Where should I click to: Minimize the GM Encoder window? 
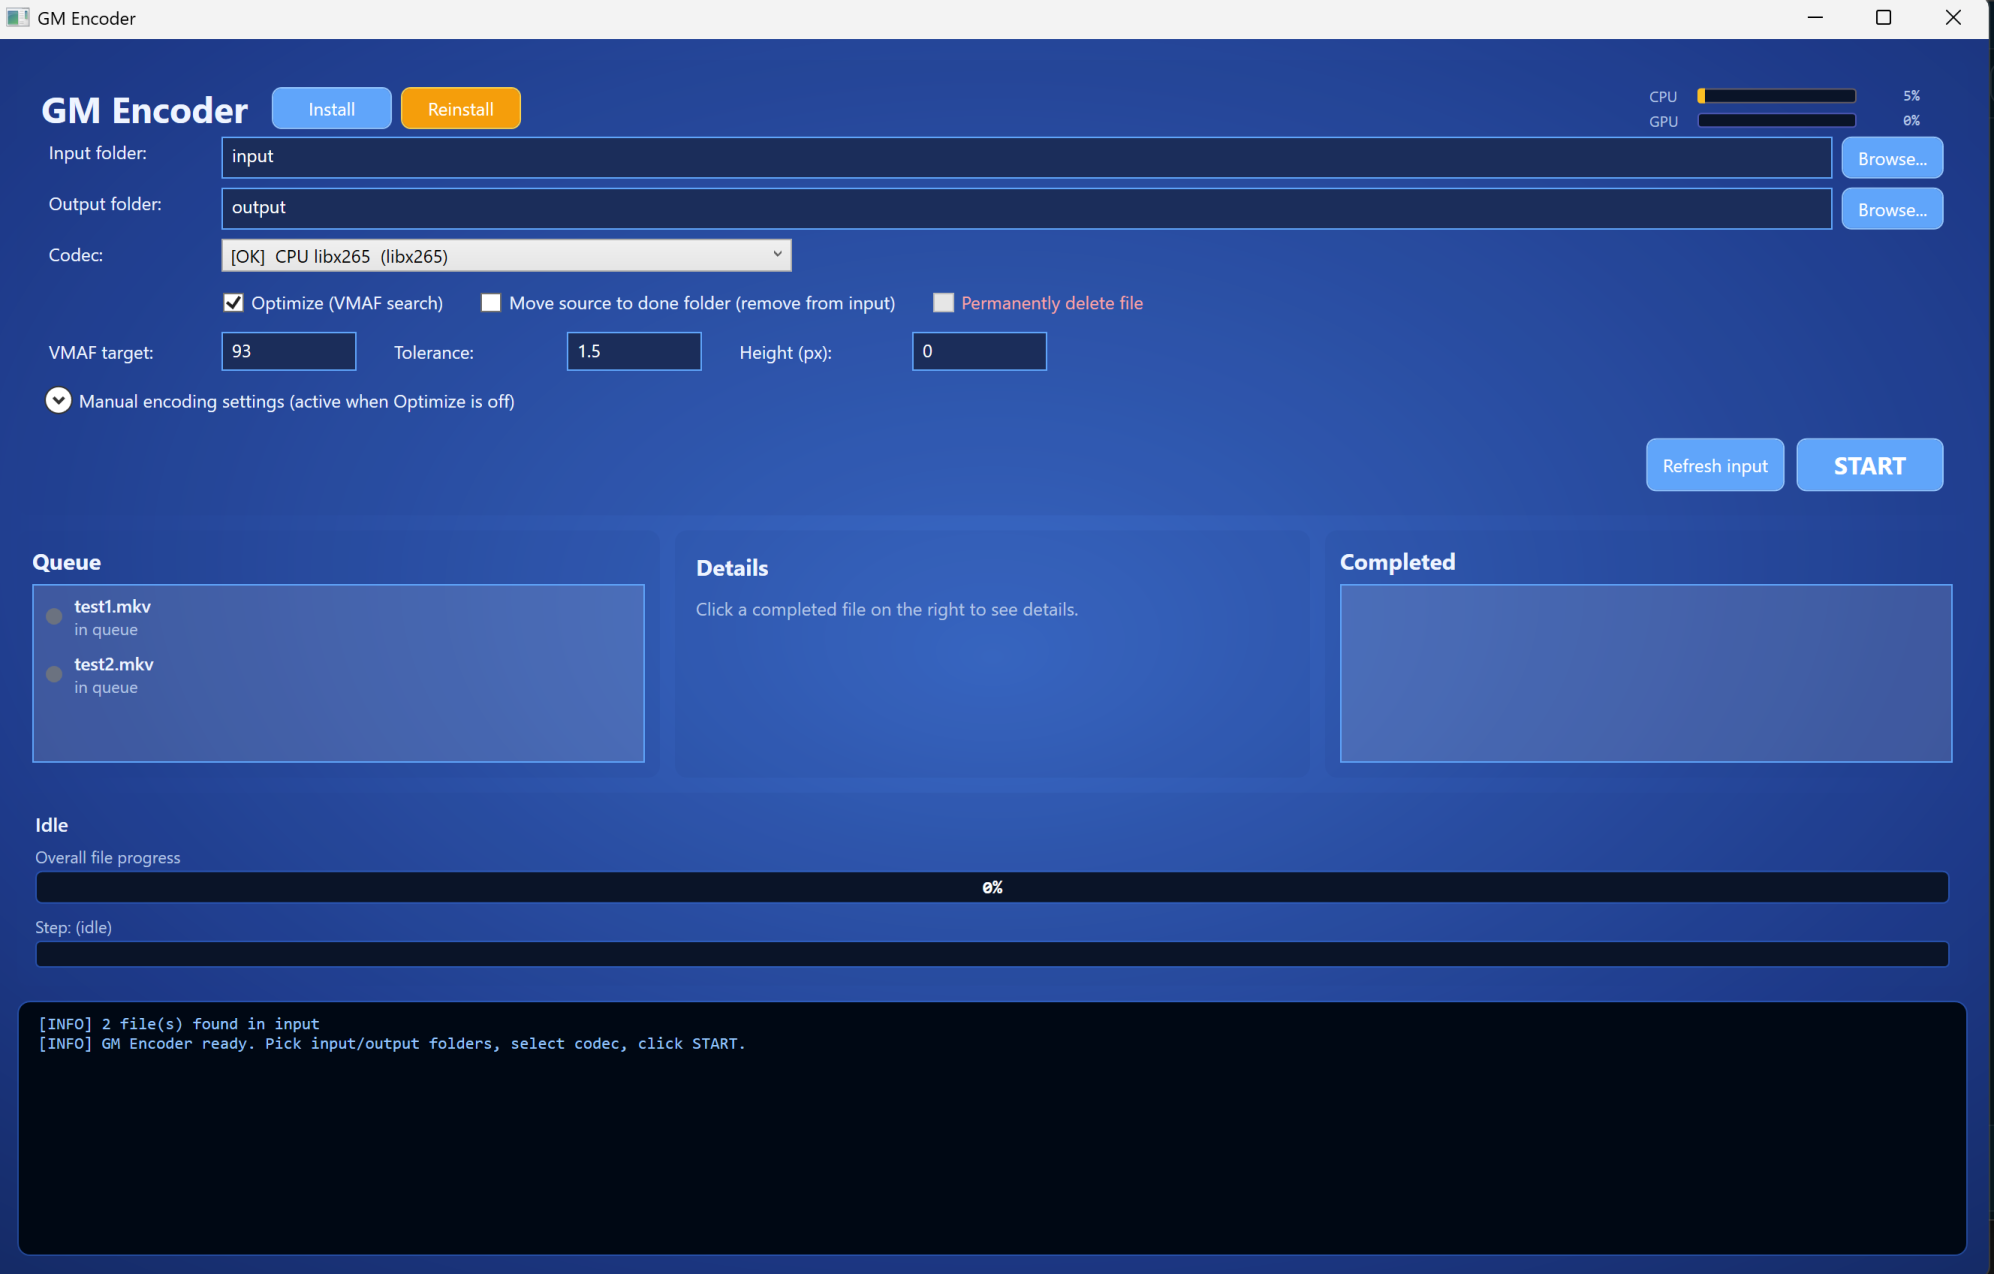(x=1815, y=18)
